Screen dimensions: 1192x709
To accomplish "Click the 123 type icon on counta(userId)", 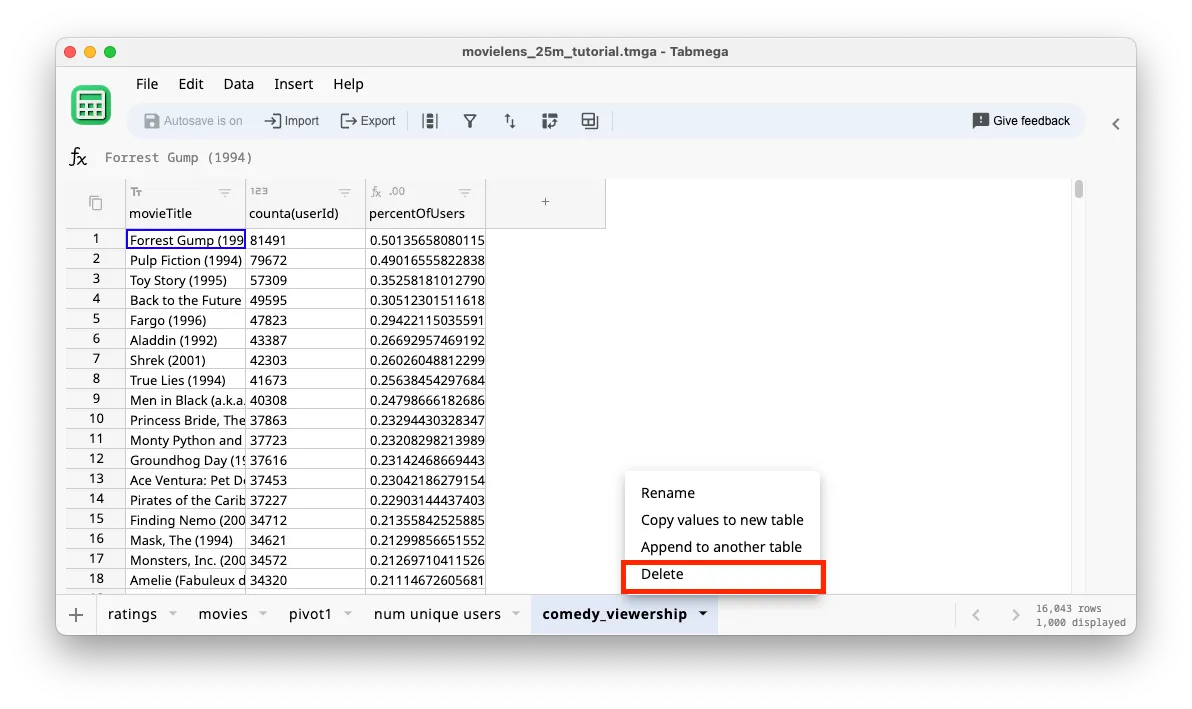I will (x=261, y=191).
